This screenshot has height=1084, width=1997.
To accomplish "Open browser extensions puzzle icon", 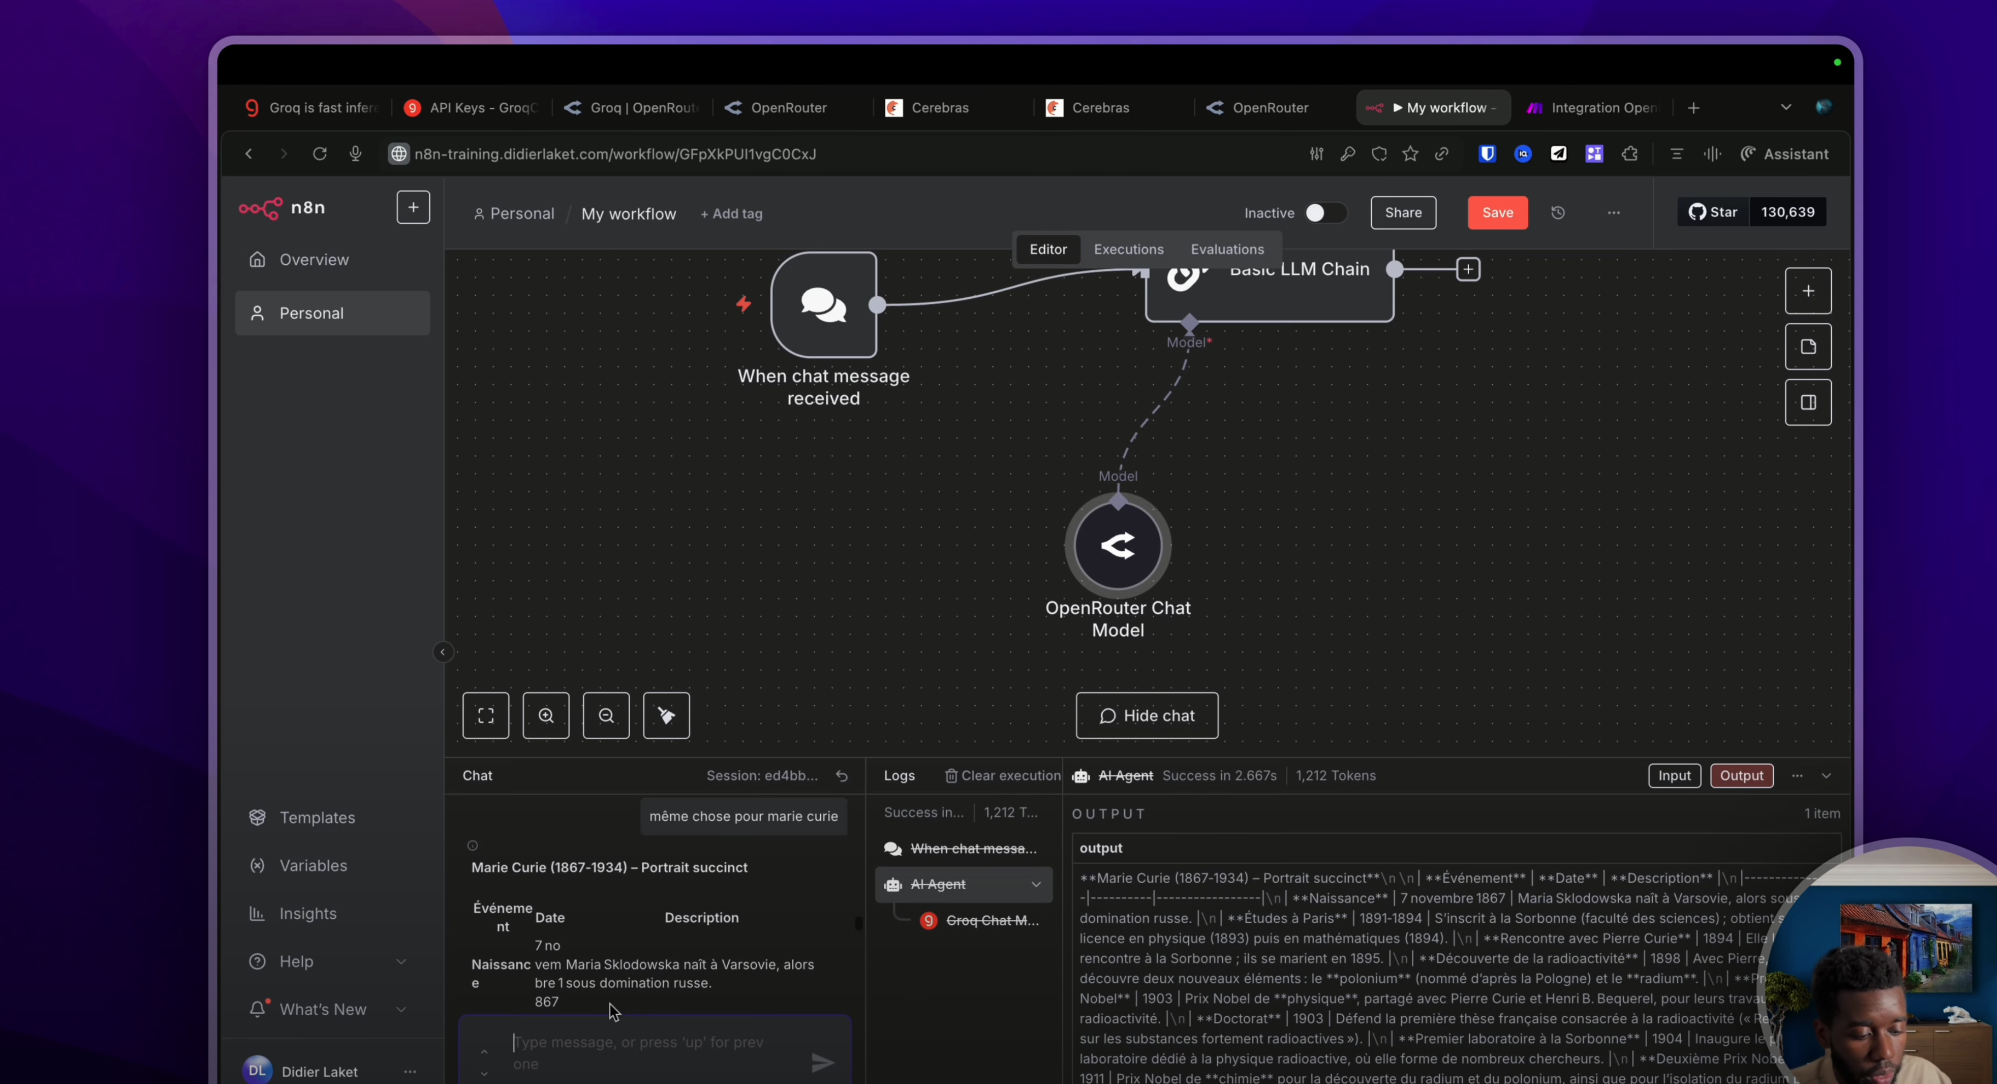I will [x=1630, y=154].
